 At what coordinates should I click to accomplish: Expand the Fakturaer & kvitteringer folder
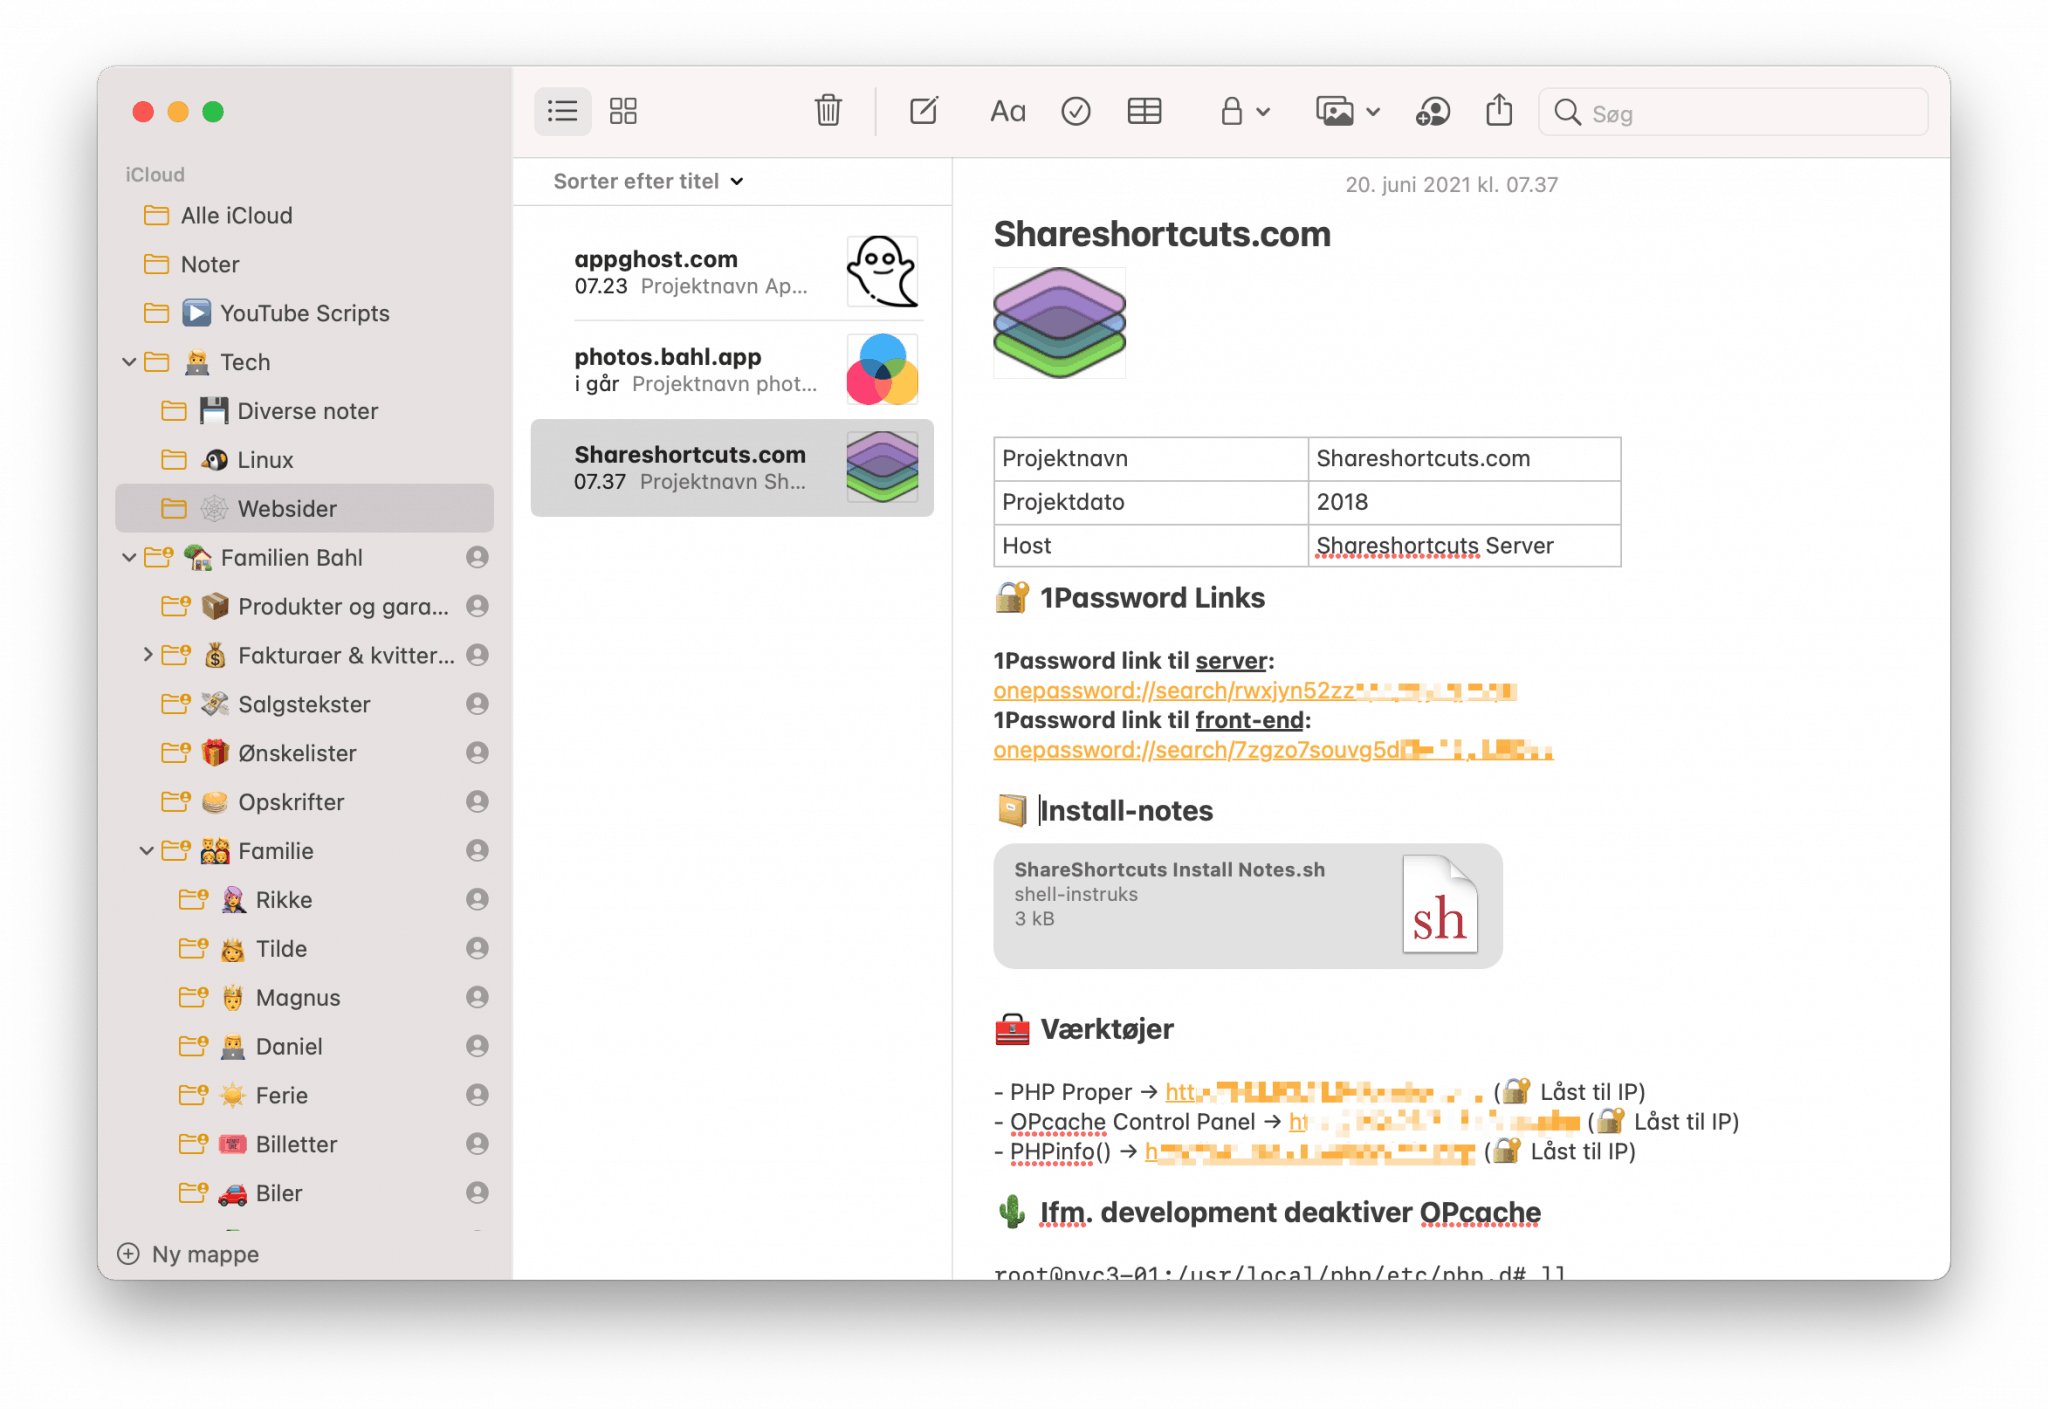(147, 655)
